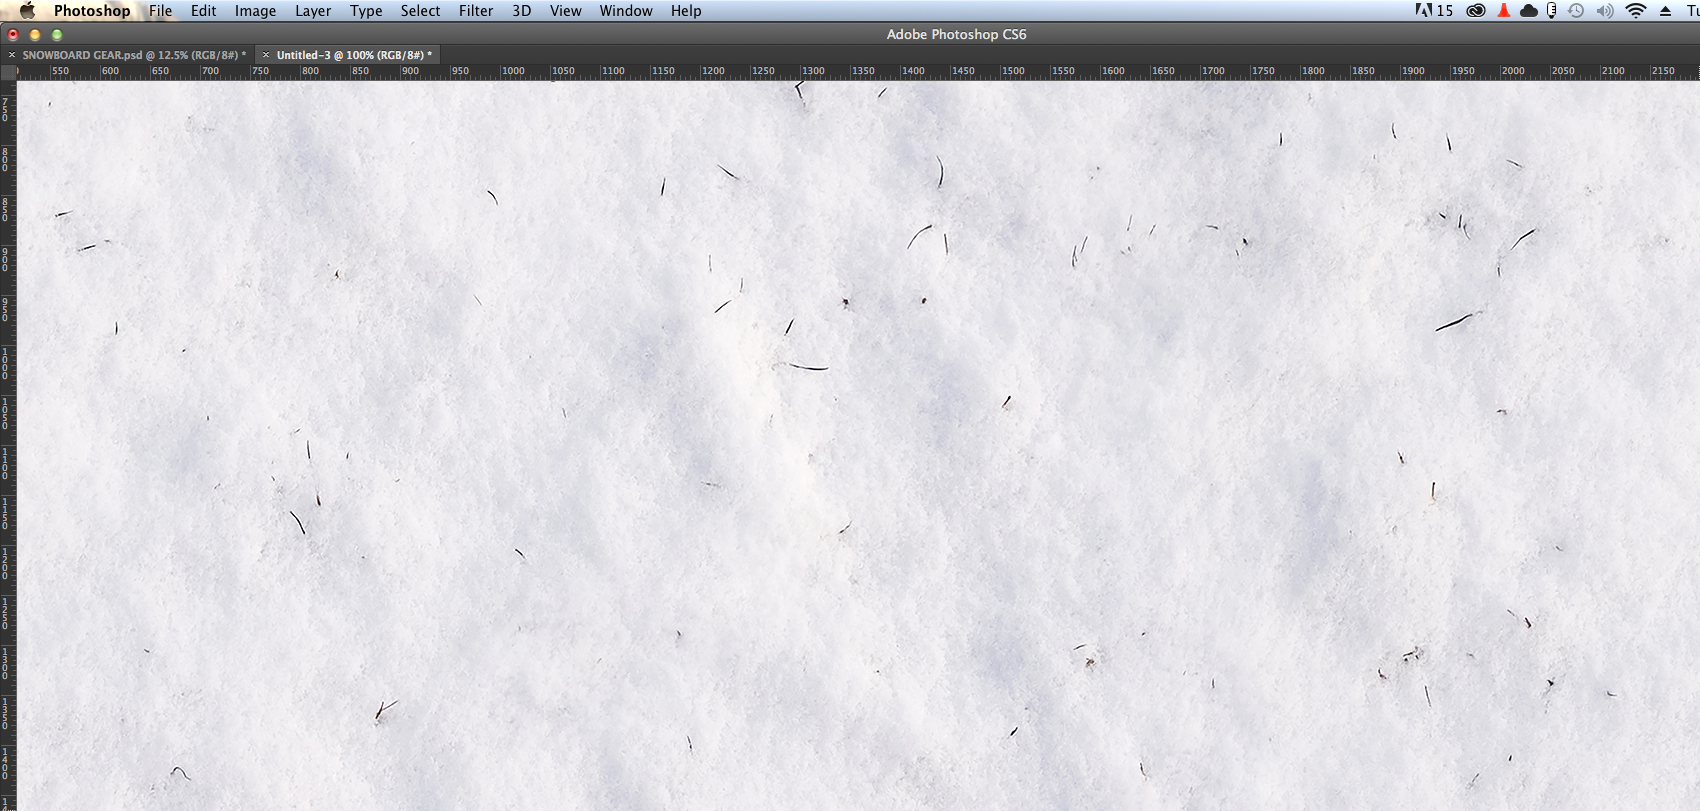Open the 3D menu
The image size is (1700, 811).
(521, 11)
